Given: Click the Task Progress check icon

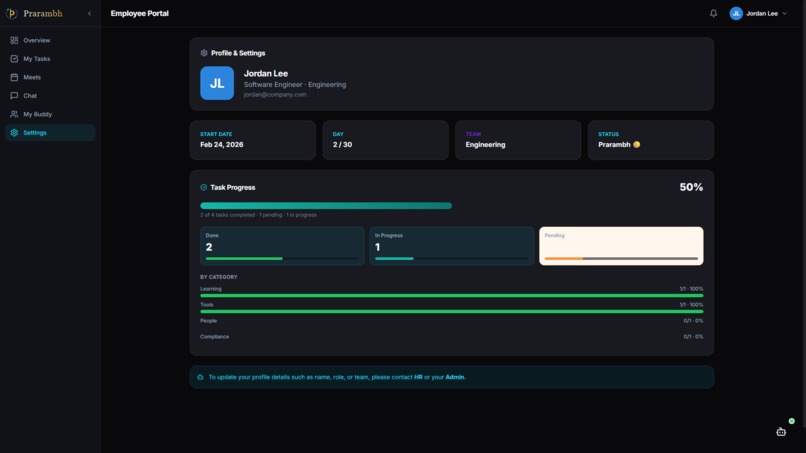Looking at the screenshot, I should coord(204,187).
